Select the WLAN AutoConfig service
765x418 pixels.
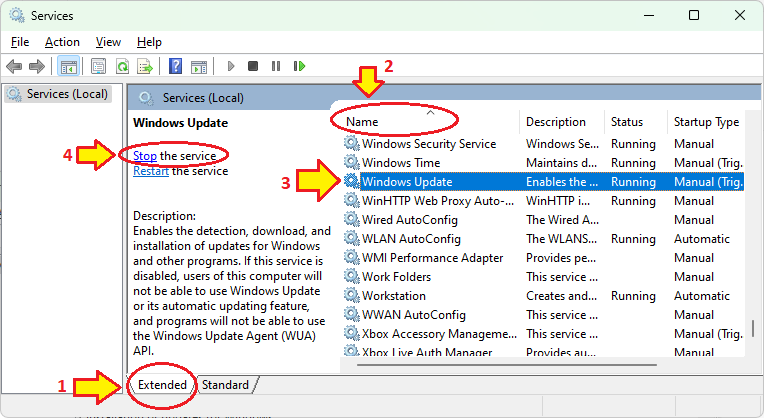click(411, 239)
